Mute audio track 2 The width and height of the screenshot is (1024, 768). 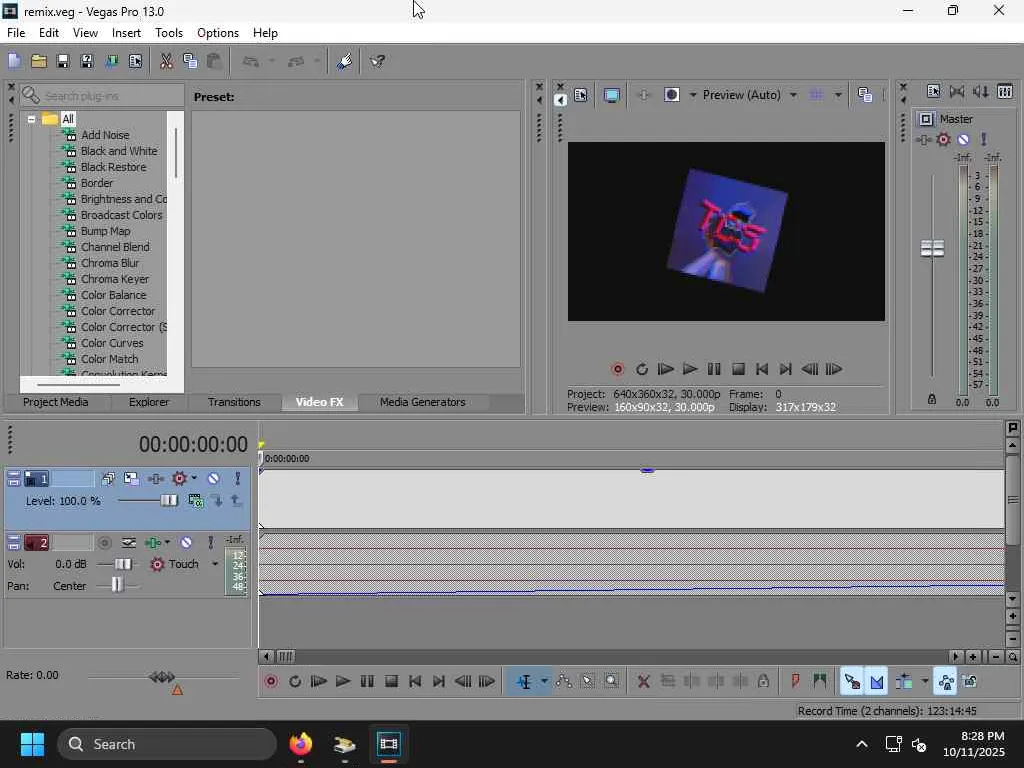(x=186, y=543)
